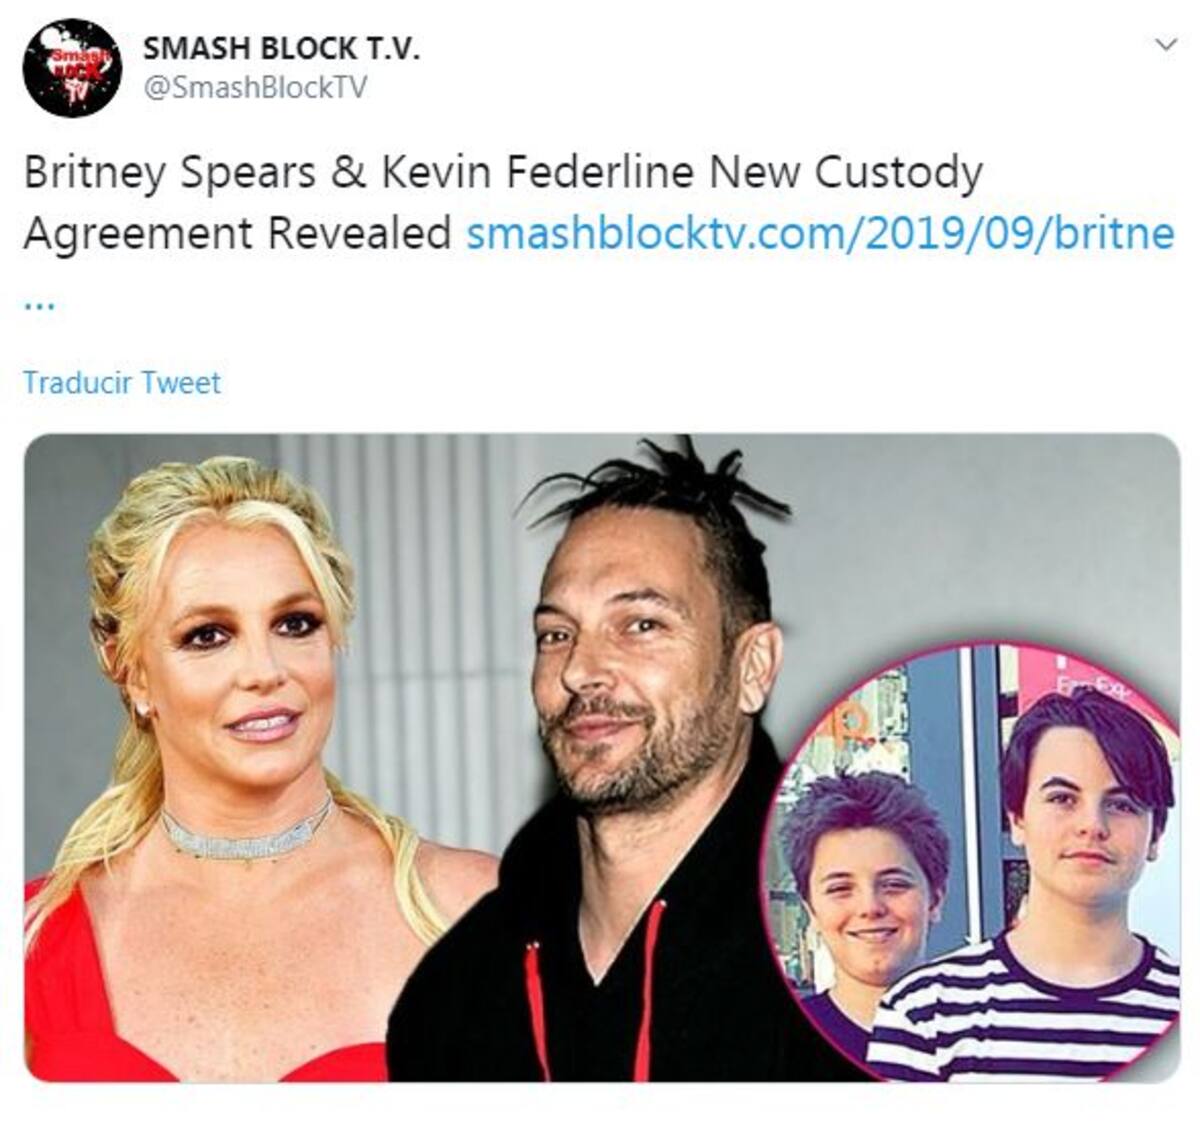Click the Smash Block TV profile avatar

pos(72,68)
